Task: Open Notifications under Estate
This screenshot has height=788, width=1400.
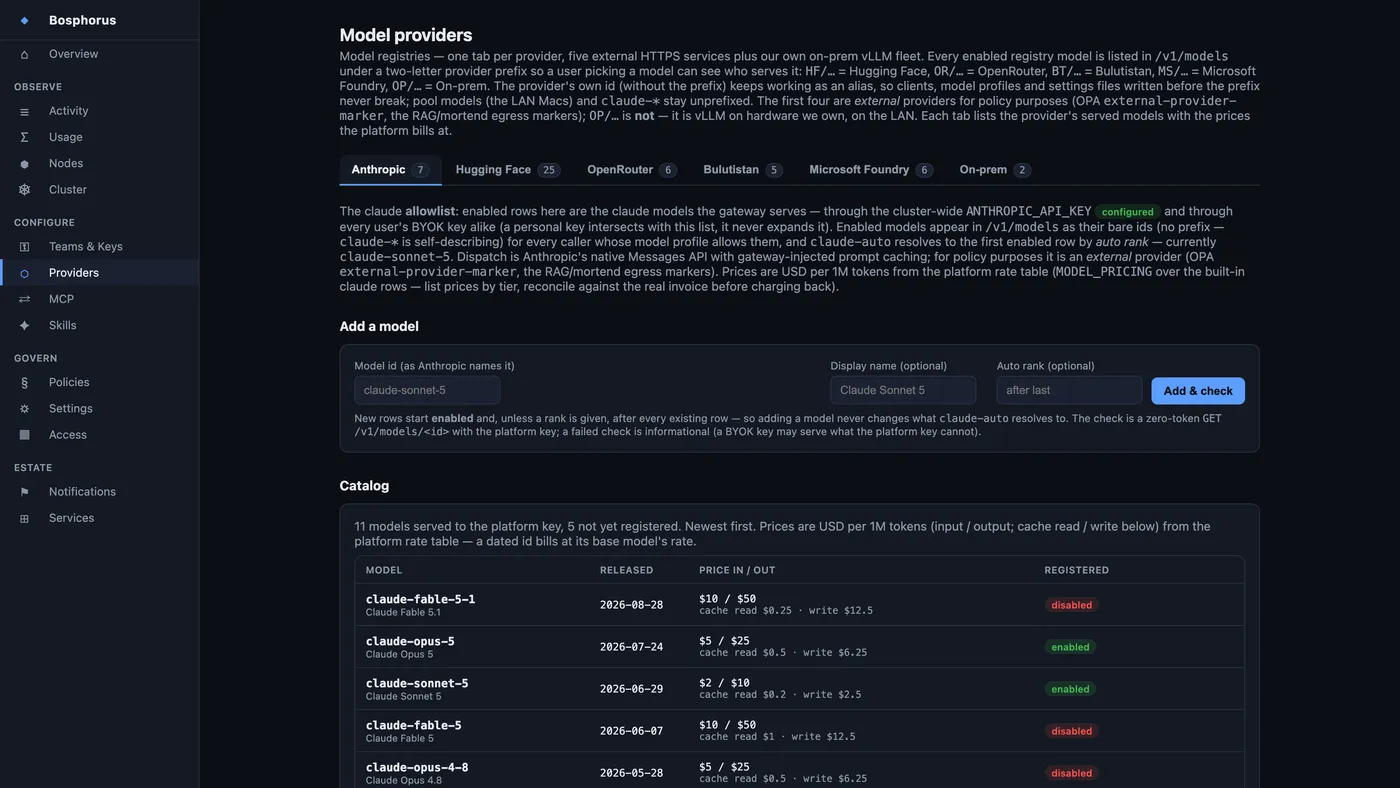Action: 99,491
